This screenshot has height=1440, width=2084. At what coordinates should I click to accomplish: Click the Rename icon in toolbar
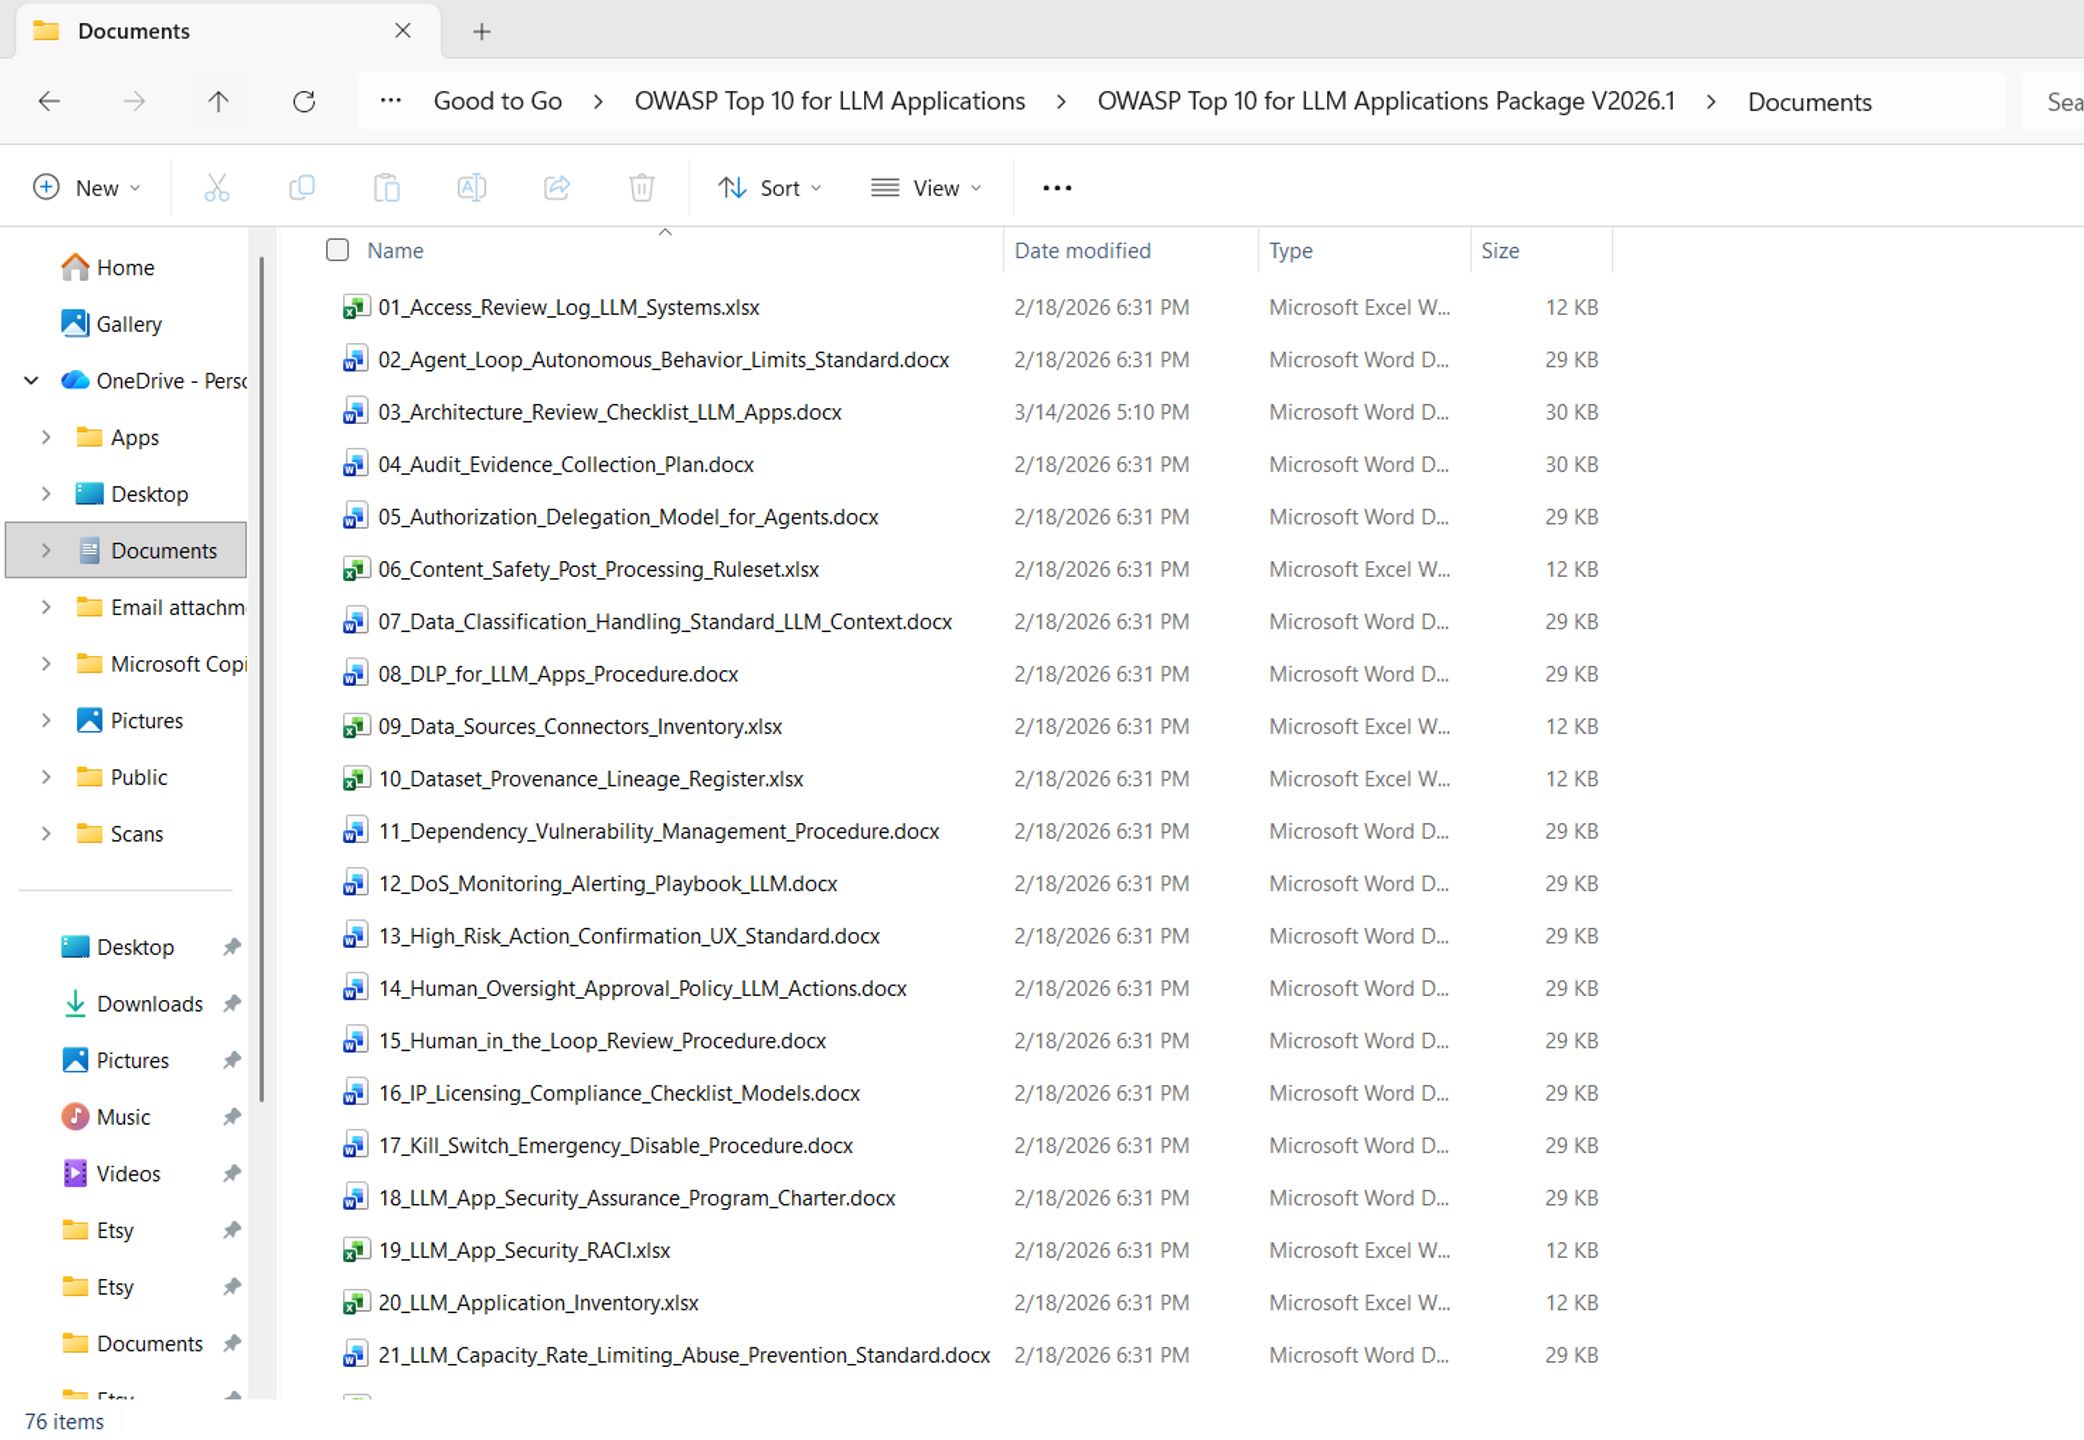[x=472, y=188]
